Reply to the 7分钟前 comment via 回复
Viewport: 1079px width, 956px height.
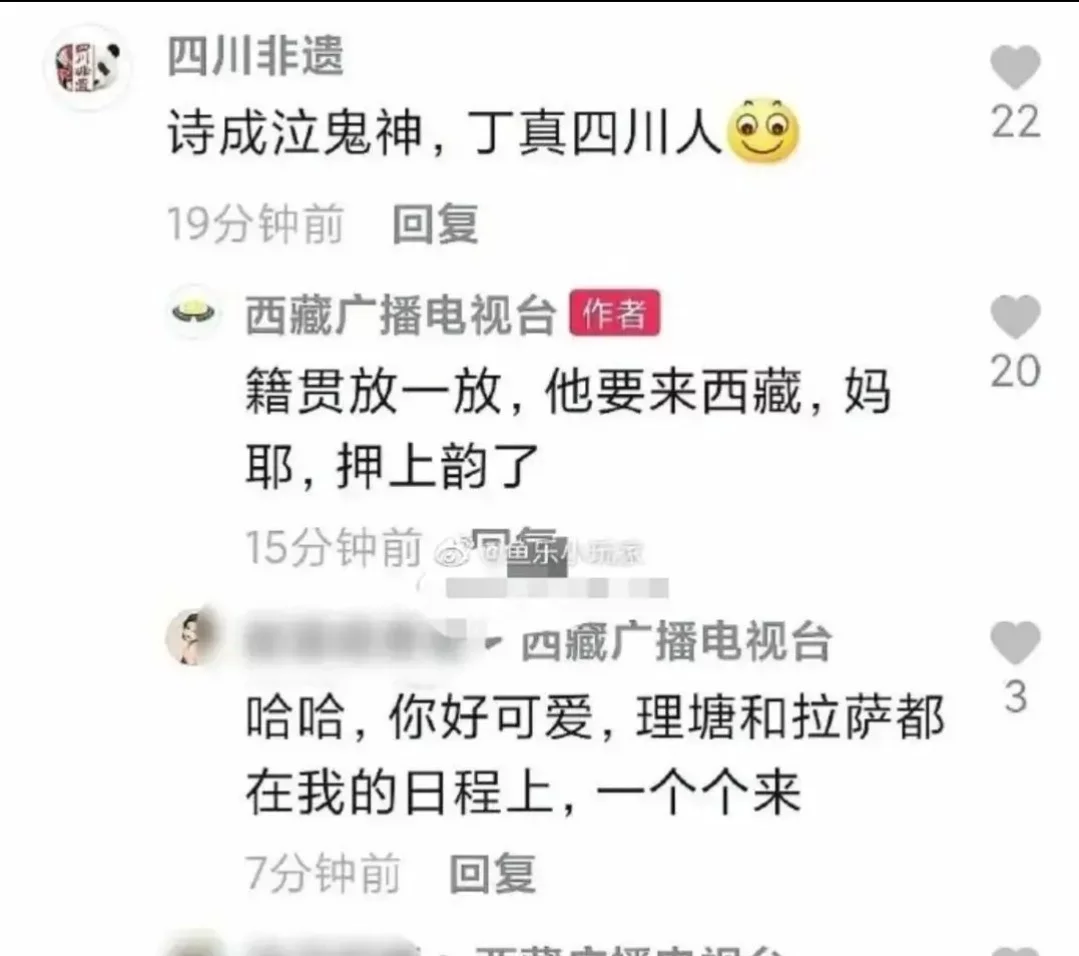[x=493, y=873]
